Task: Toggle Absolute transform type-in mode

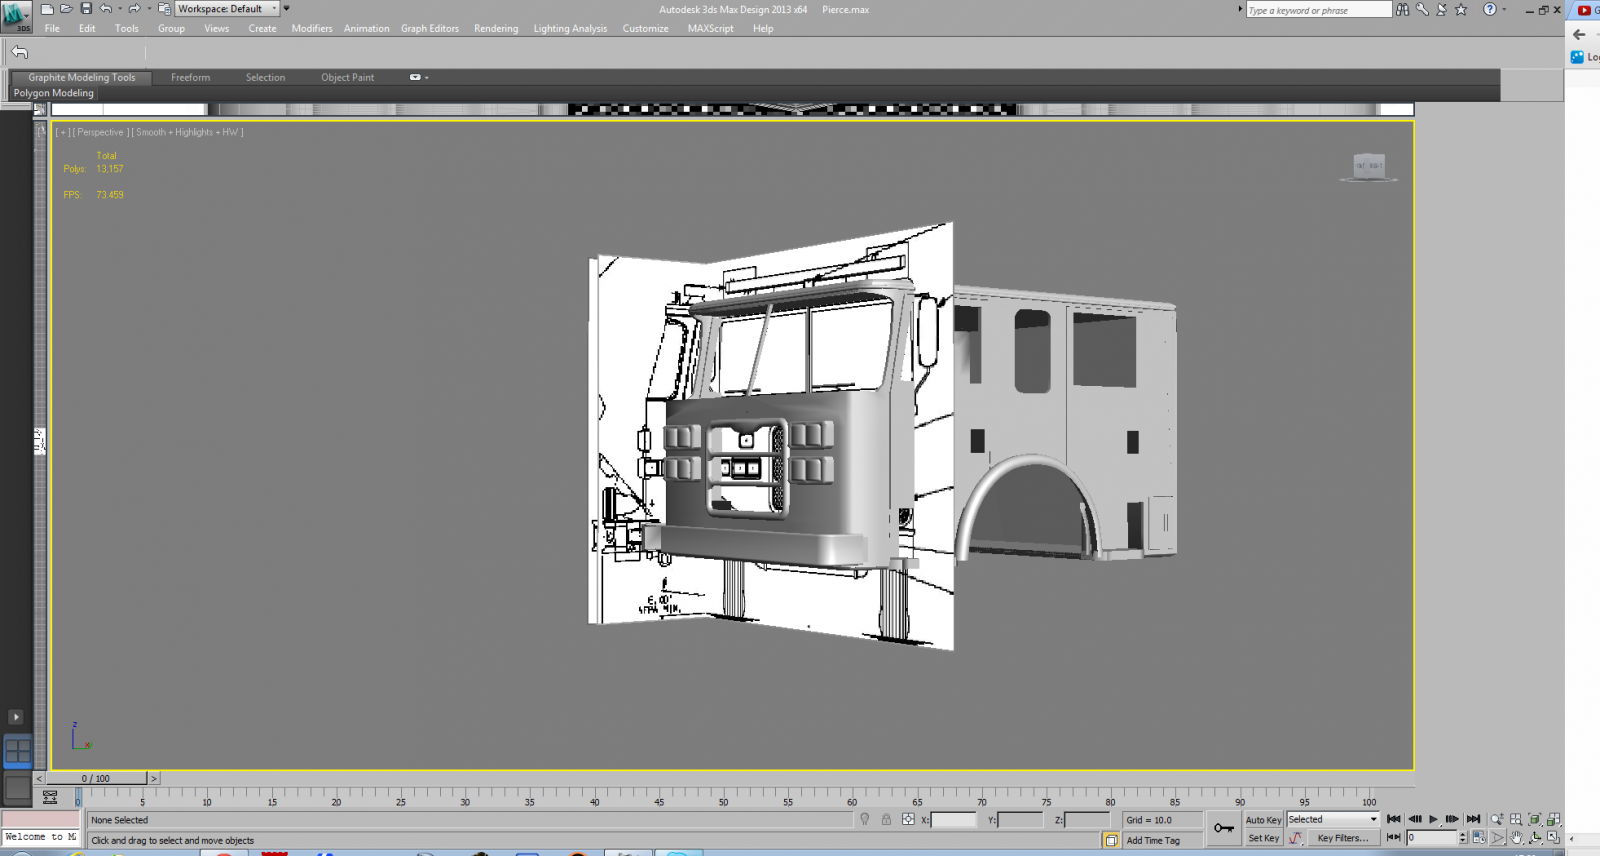Action: [908, 819]
